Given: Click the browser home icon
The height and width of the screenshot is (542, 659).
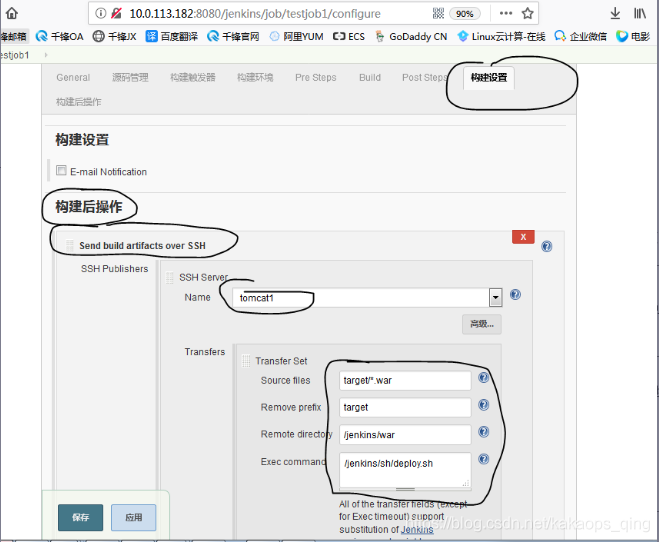Looking at the screenshot, I should pos(12,14).
